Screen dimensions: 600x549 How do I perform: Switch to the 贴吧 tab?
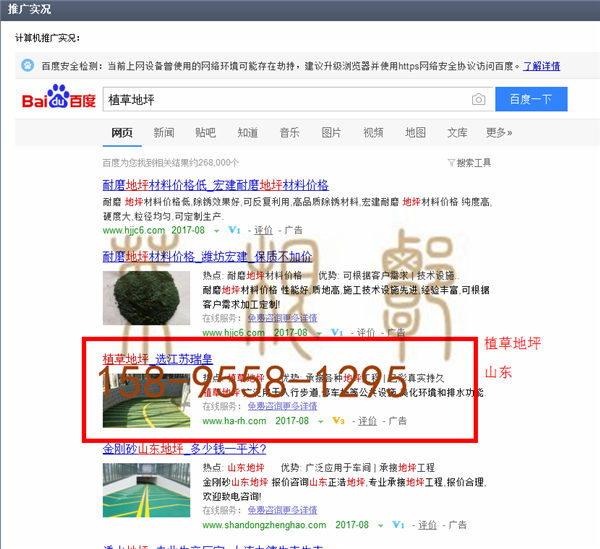pos(205,133)
